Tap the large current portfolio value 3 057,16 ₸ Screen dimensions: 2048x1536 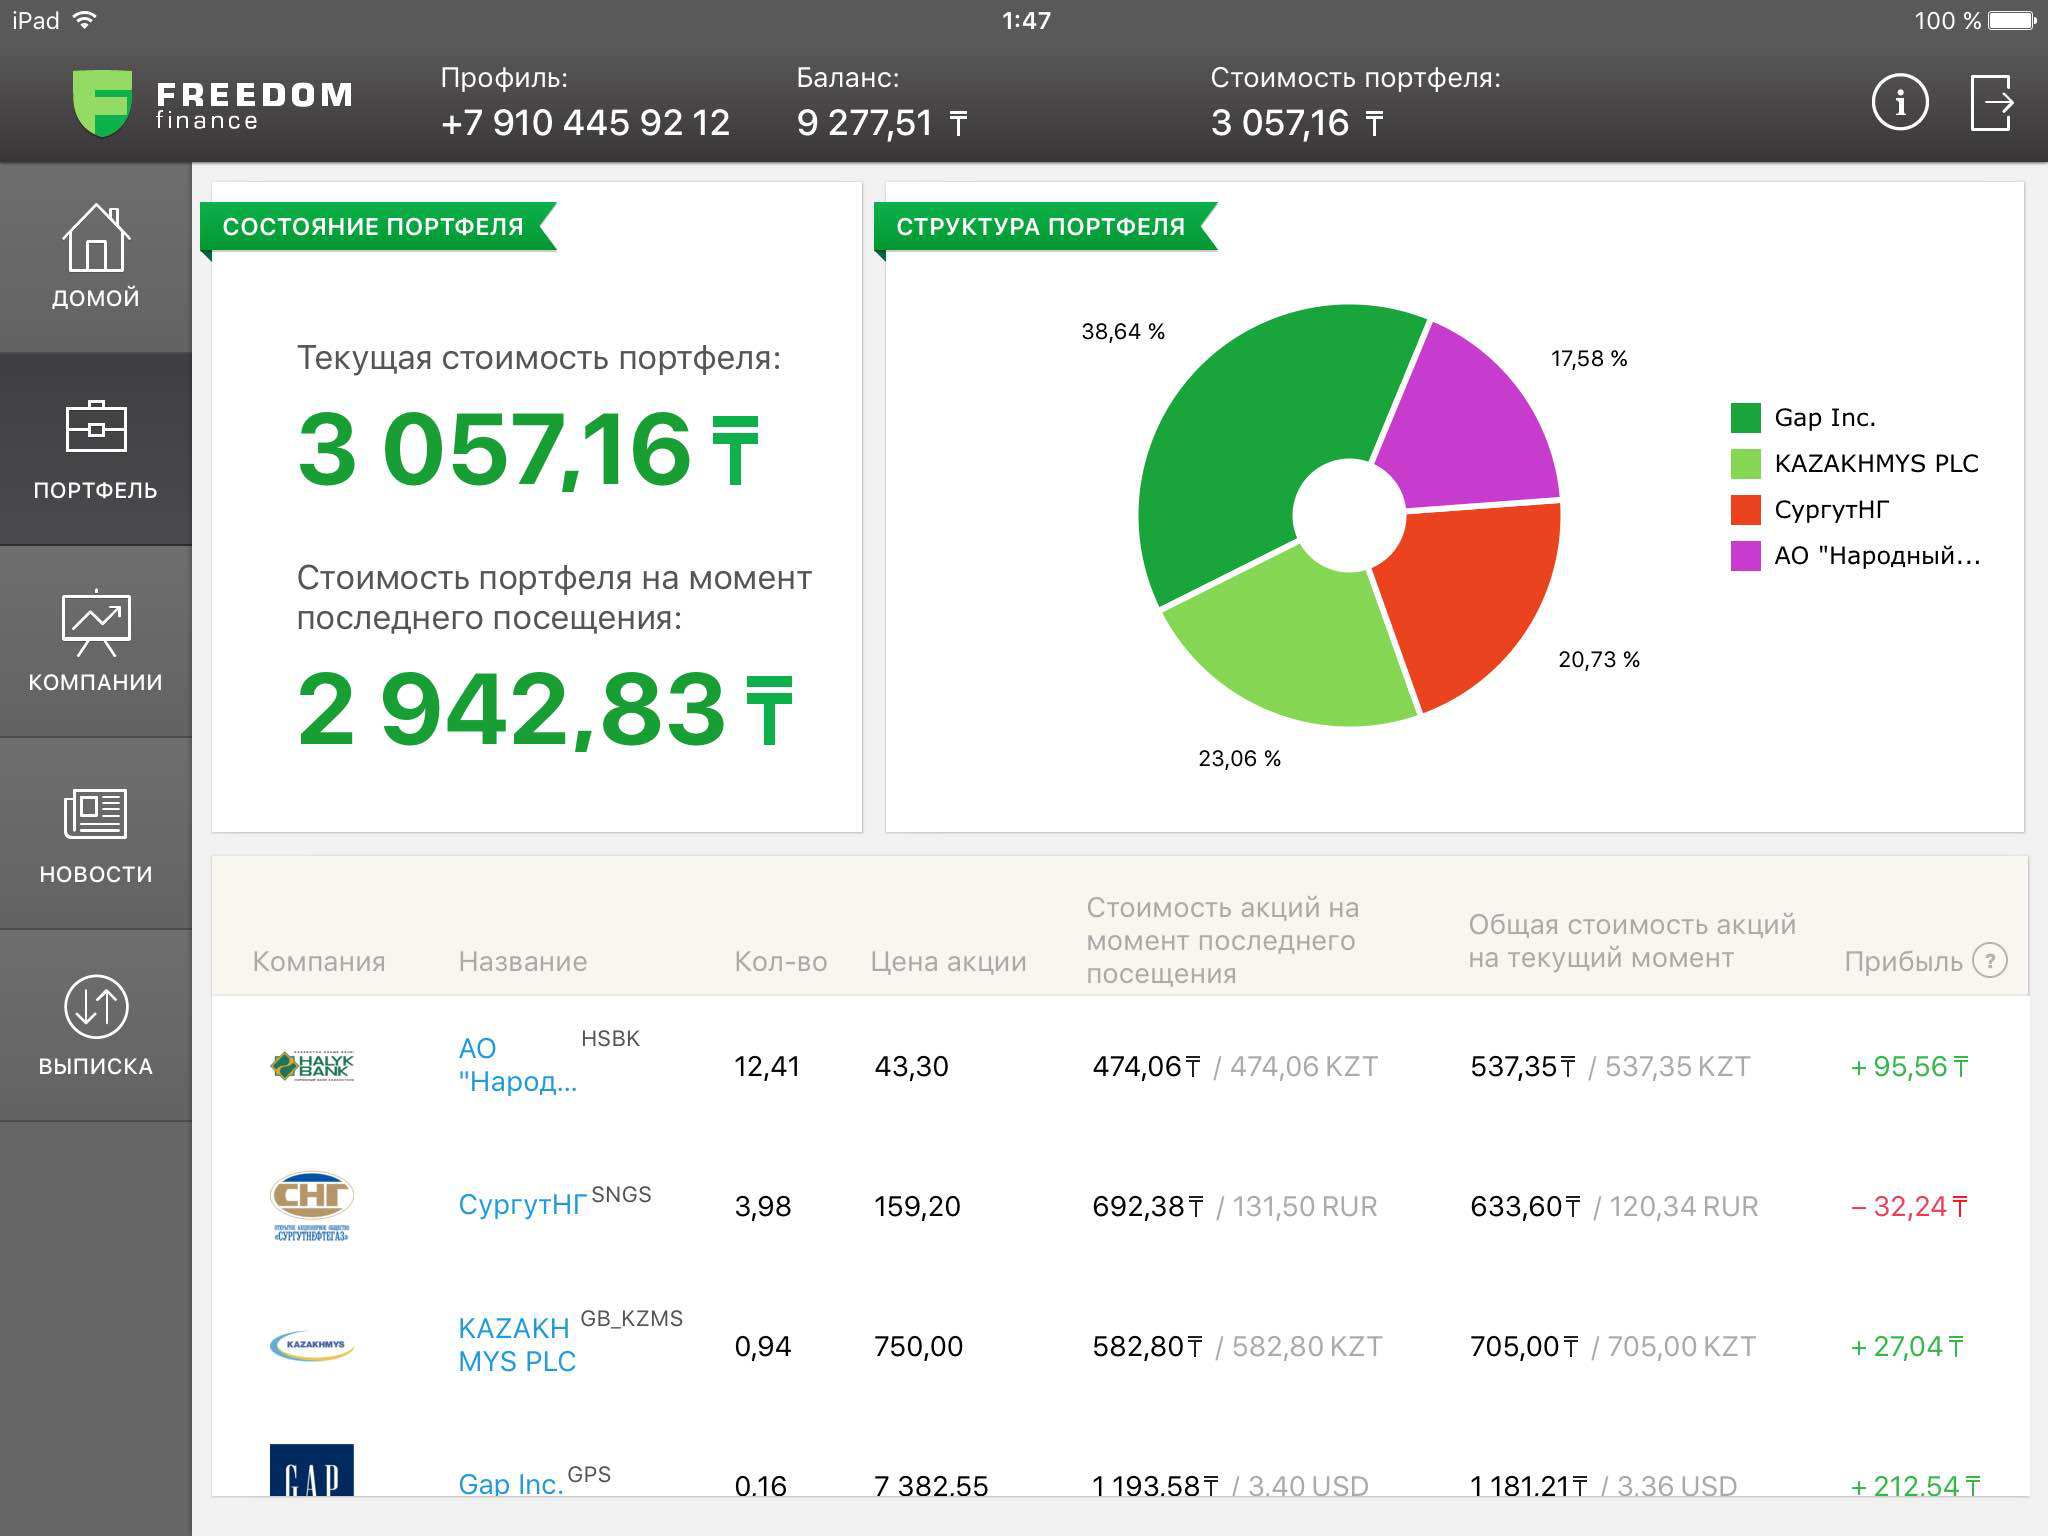(528, 450)
